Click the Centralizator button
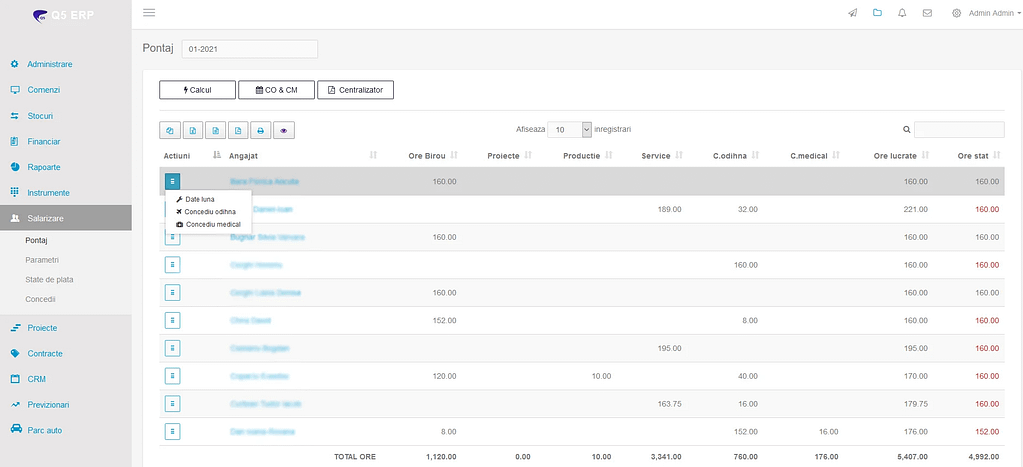 point(356,90)
